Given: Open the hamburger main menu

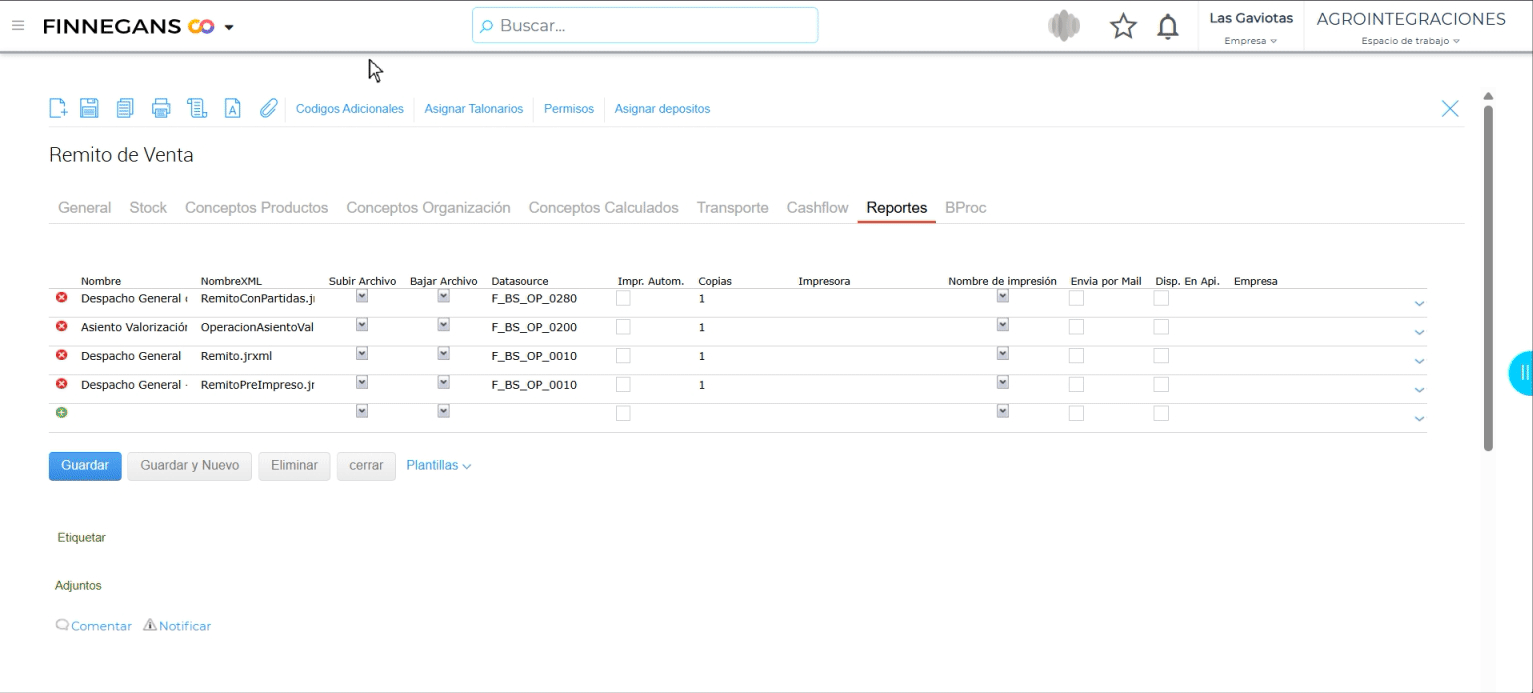Looking at the screenshot, I should coord(18,26).
